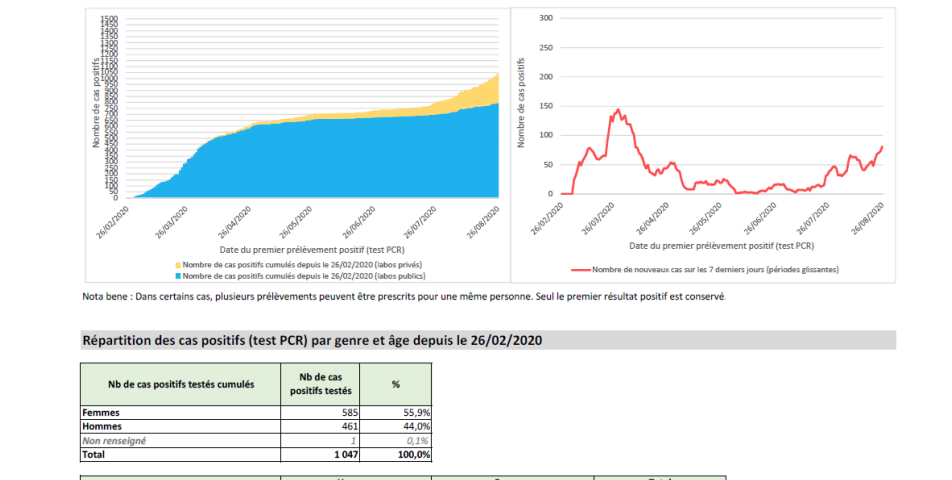The image size is (952, 480).
Task: Click the Non renseigné row label
Action: point(115,439)
